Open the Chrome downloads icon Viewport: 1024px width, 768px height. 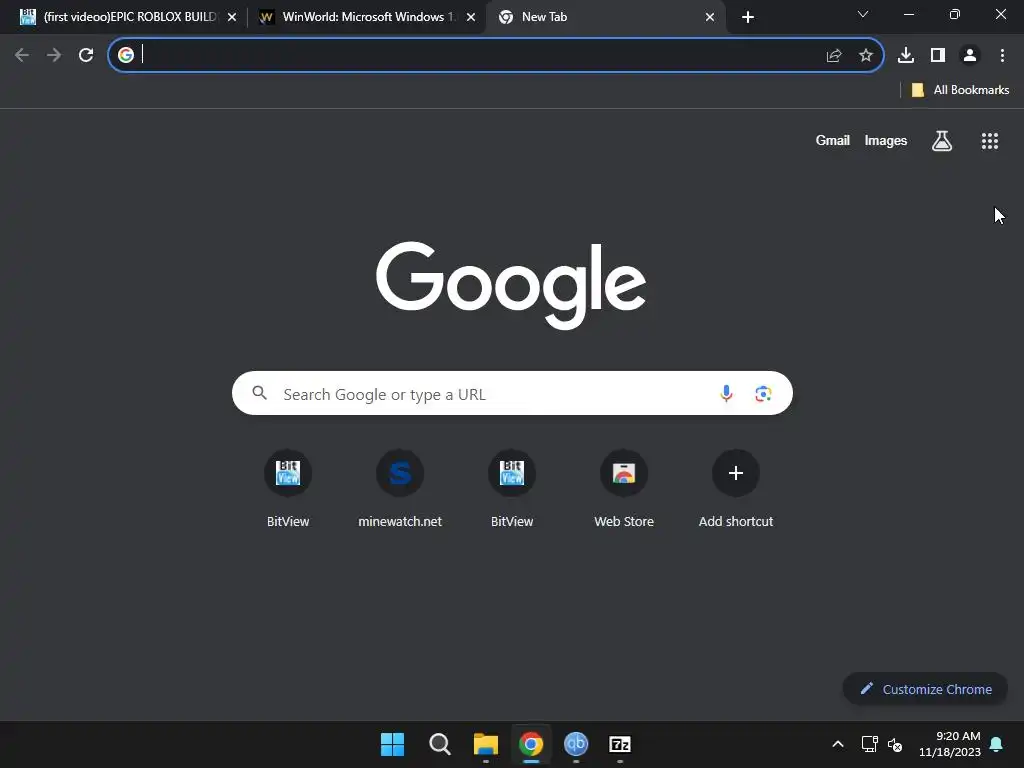point(906,55)
